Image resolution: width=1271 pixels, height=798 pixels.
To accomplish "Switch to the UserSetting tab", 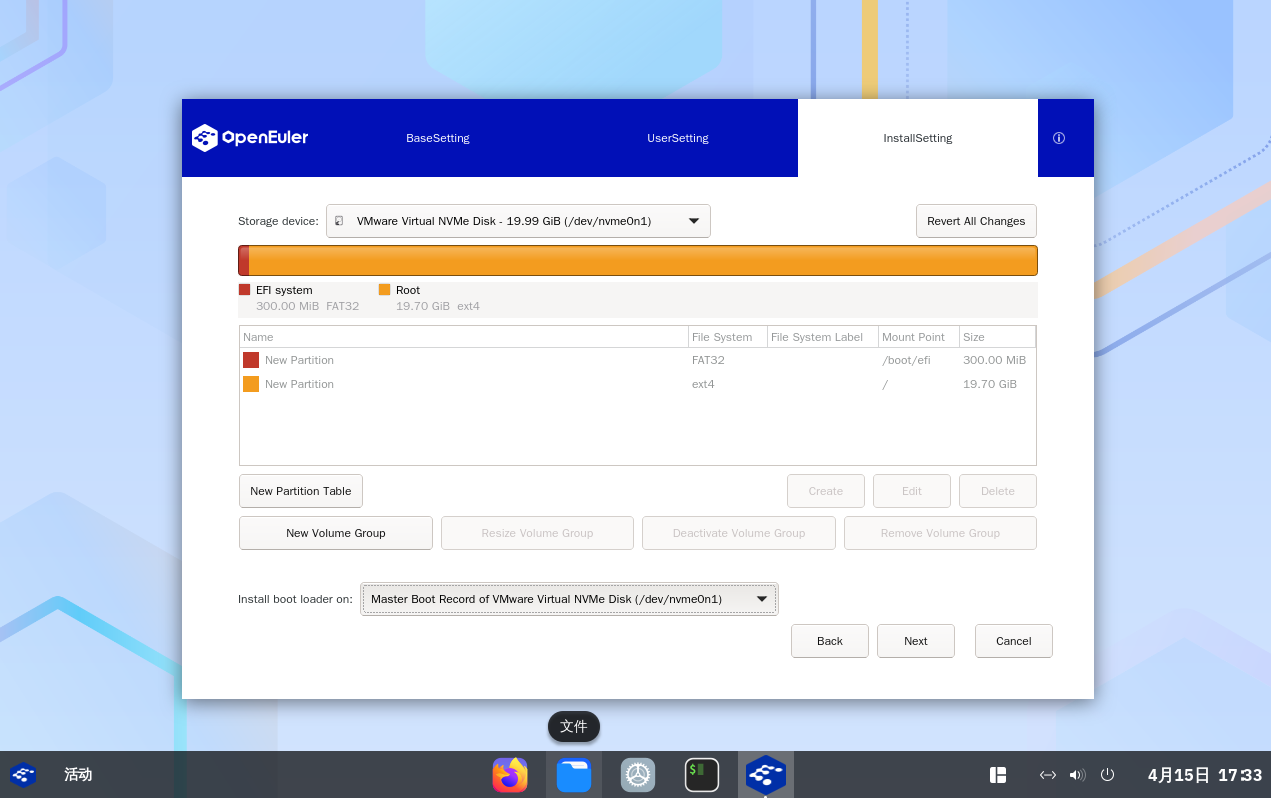I will click(678, 138).
